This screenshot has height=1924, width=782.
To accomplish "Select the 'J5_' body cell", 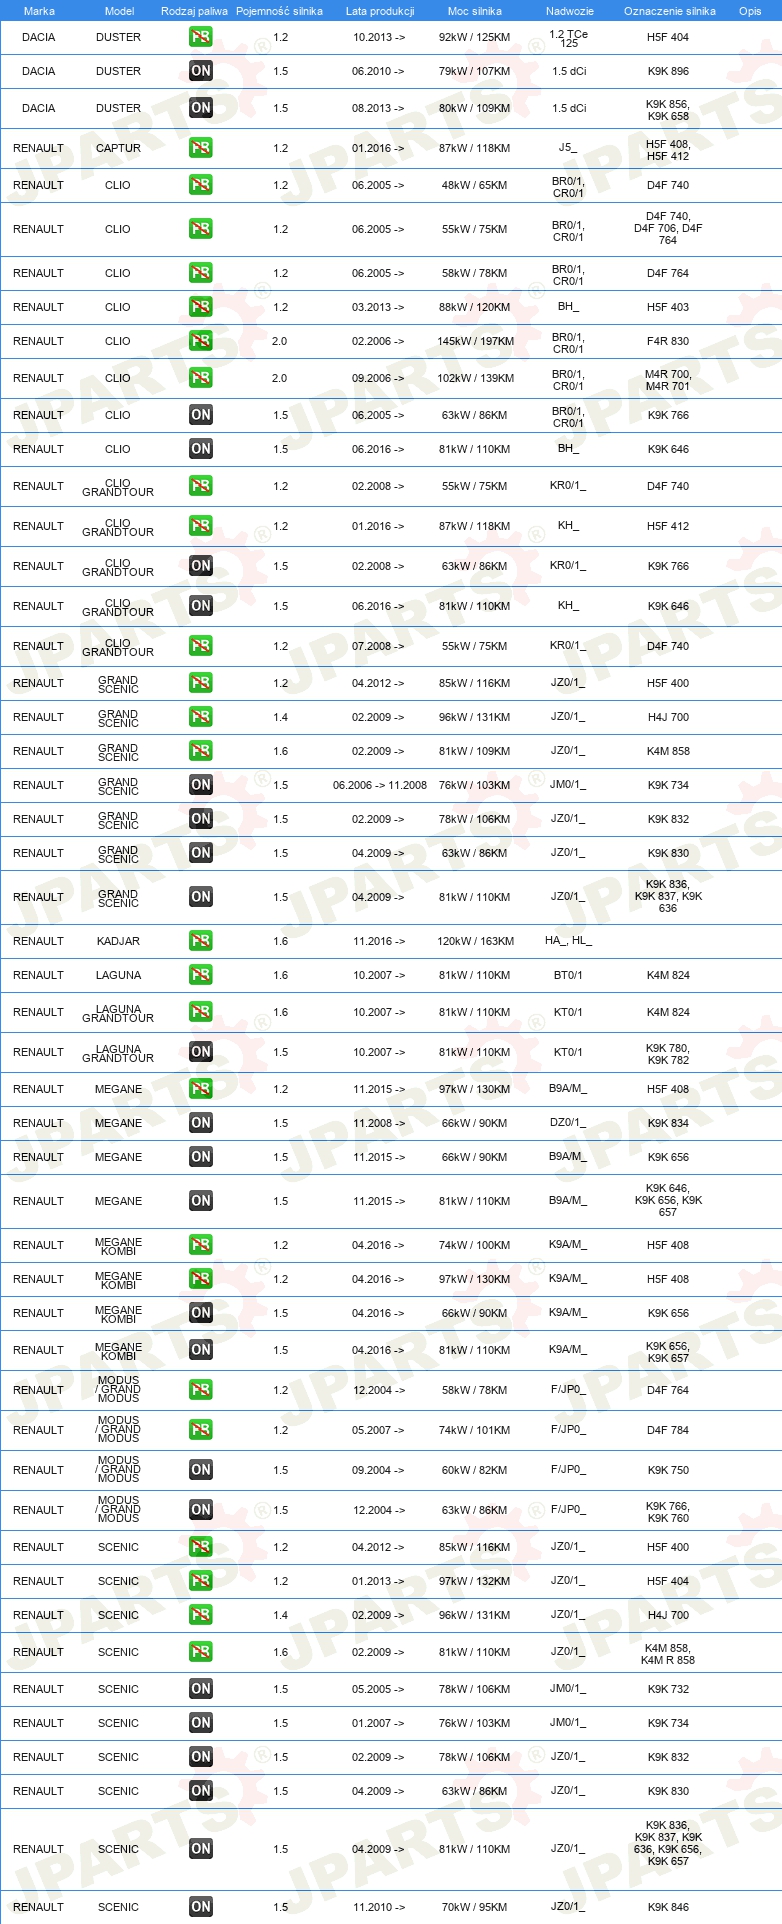I will point(568,148).
